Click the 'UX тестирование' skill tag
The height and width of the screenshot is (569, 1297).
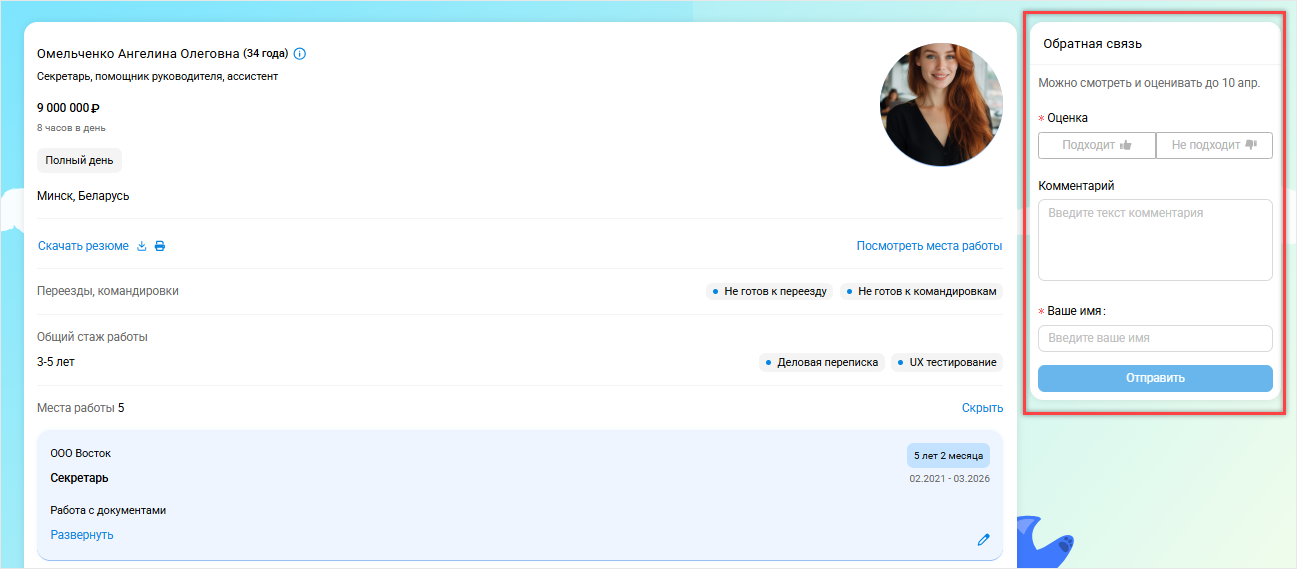[946, 362]
